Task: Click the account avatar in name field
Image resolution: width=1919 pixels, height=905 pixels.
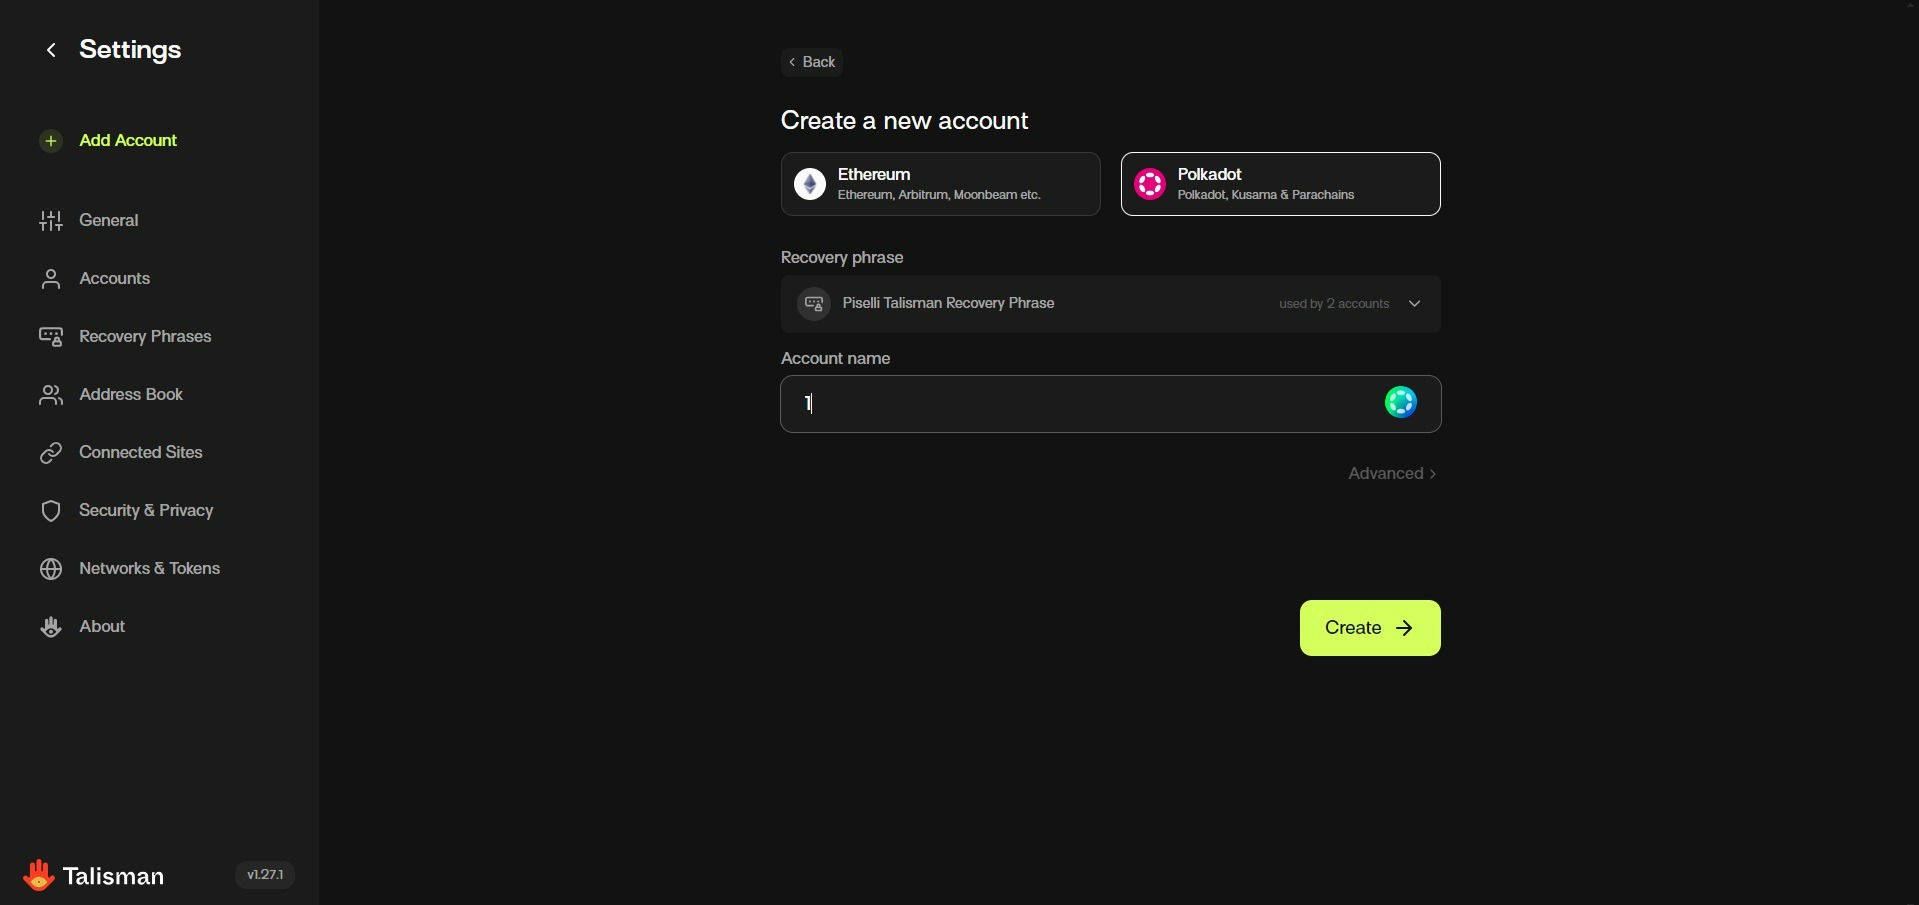Action: [x=1401, y=403]
